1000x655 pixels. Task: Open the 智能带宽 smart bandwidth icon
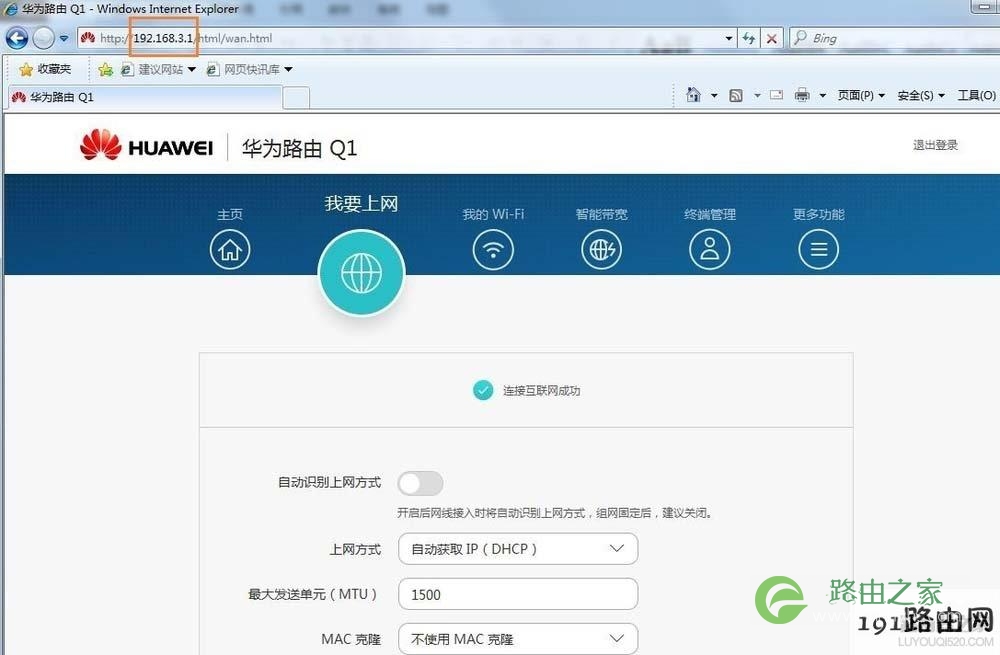tap(601, 249)
